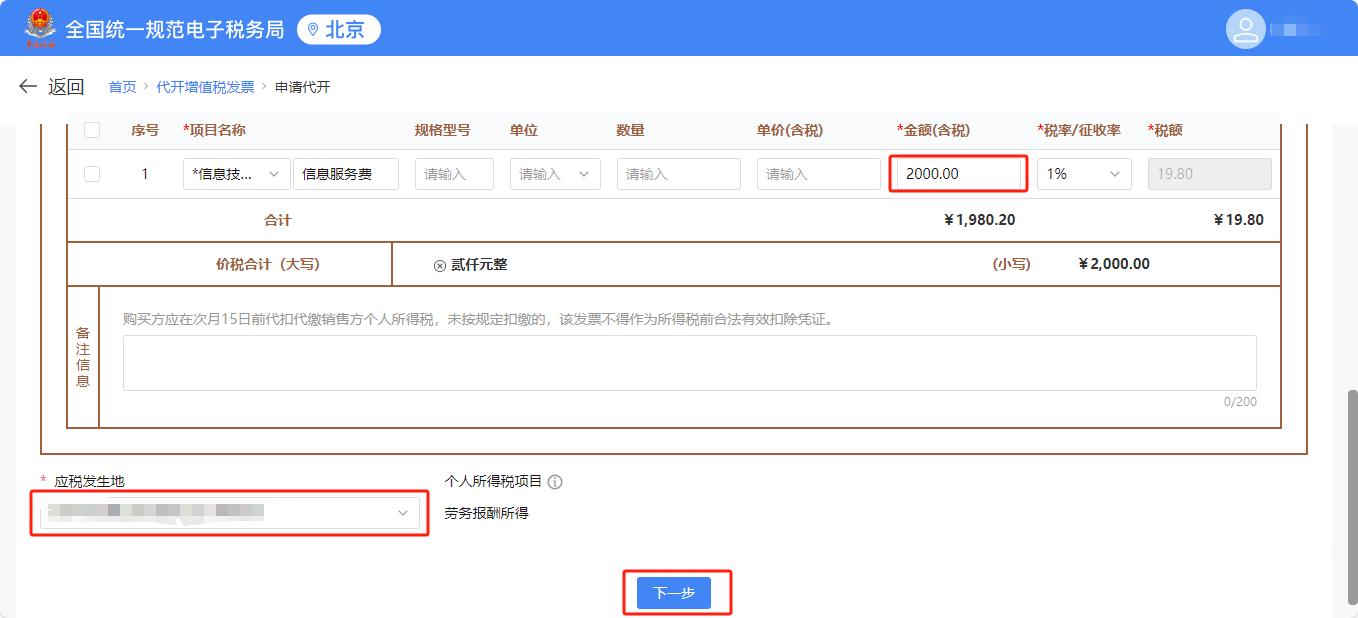The image size is (1358, 618).
Task: Expand the 单位 unit dropdown
Action: point(555,174)
